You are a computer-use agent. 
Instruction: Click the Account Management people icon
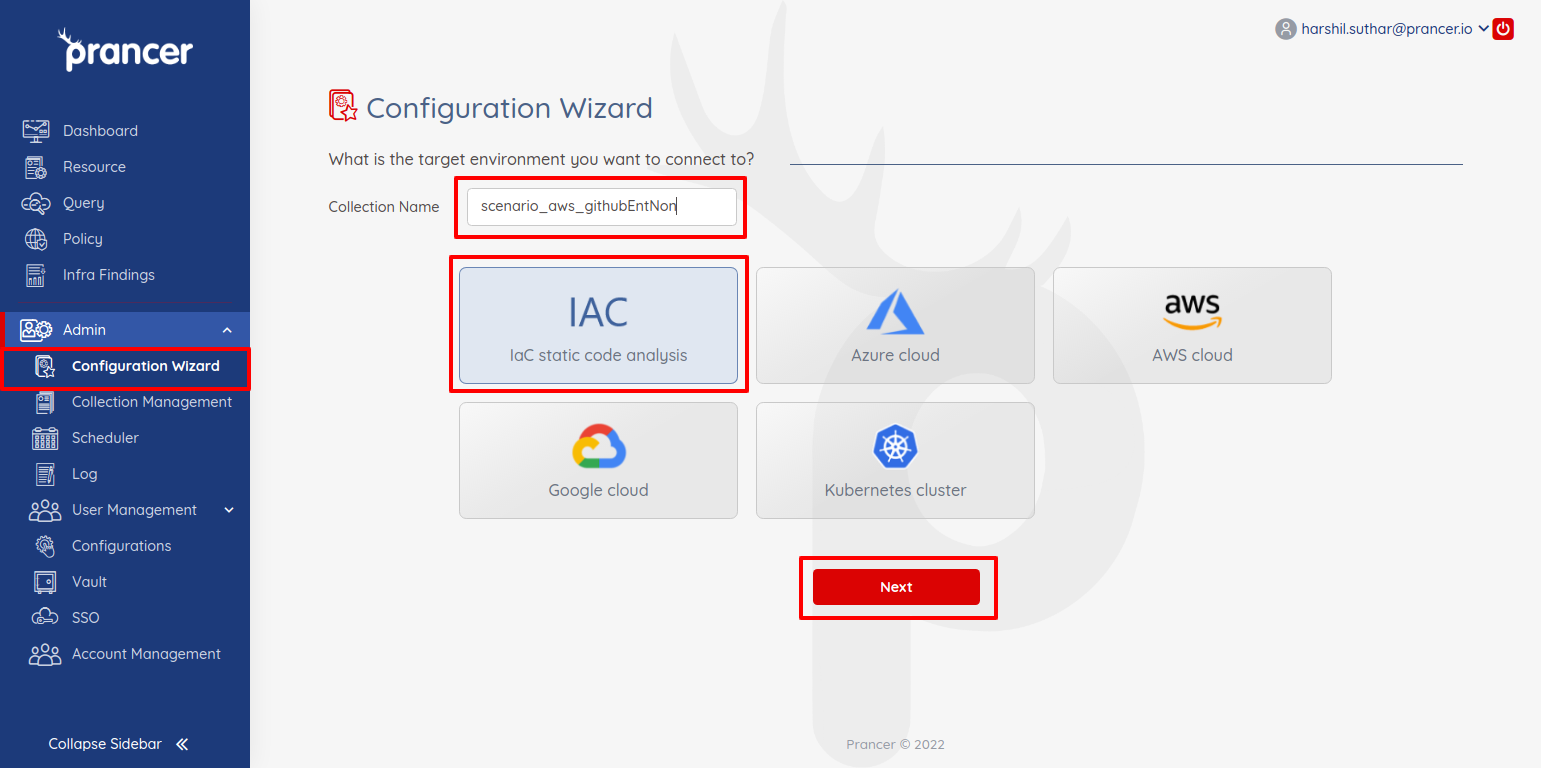click(45, 654)
